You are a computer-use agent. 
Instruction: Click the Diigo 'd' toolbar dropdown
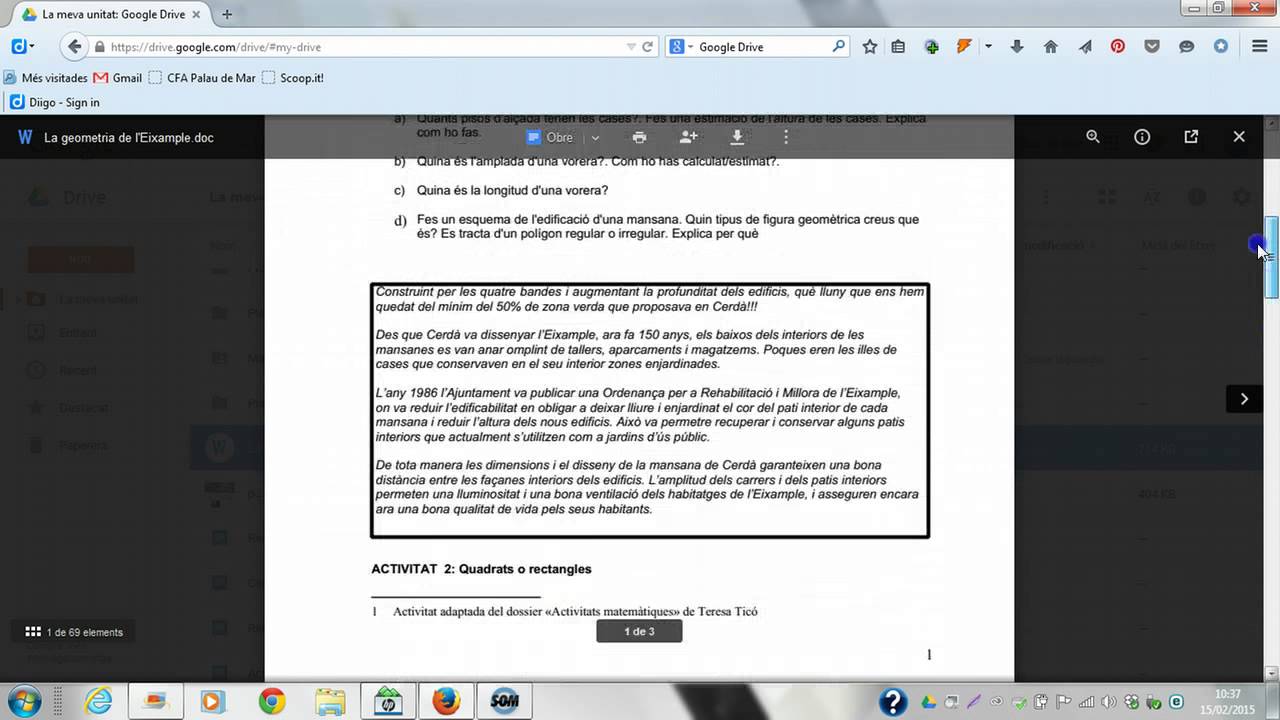(23, 46)
